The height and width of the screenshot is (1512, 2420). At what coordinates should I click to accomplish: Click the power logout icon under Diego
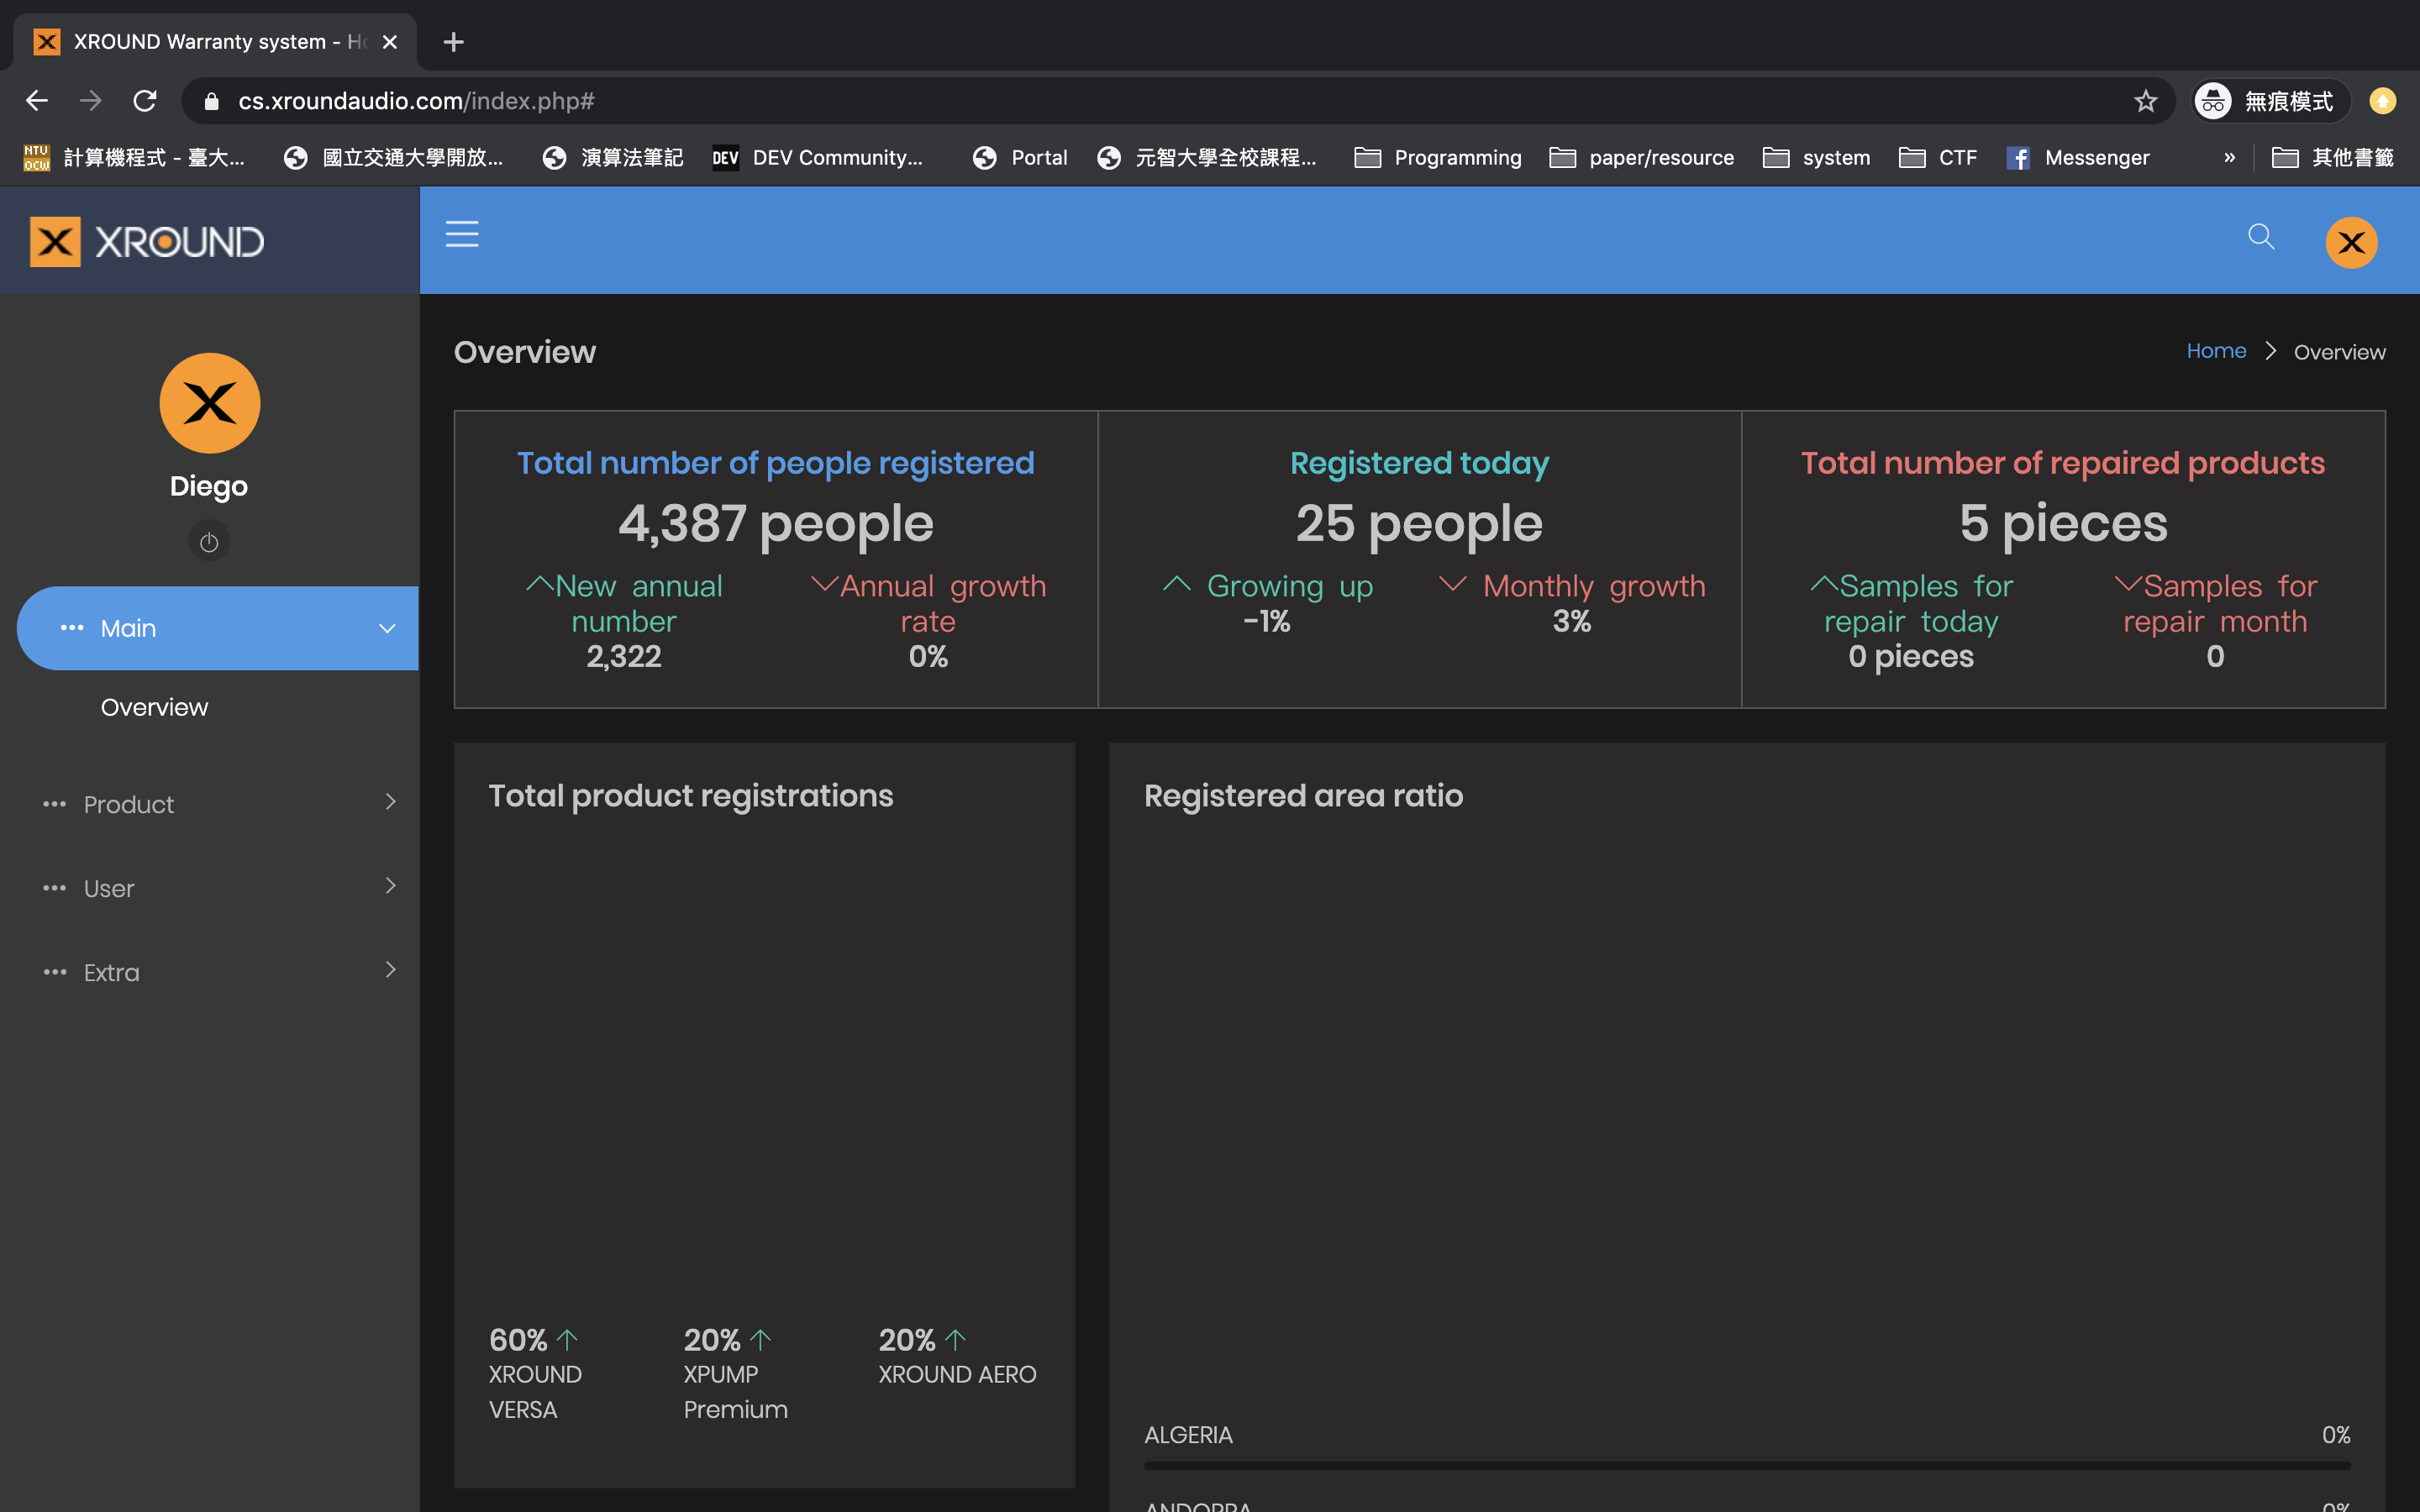click(209, 541)
